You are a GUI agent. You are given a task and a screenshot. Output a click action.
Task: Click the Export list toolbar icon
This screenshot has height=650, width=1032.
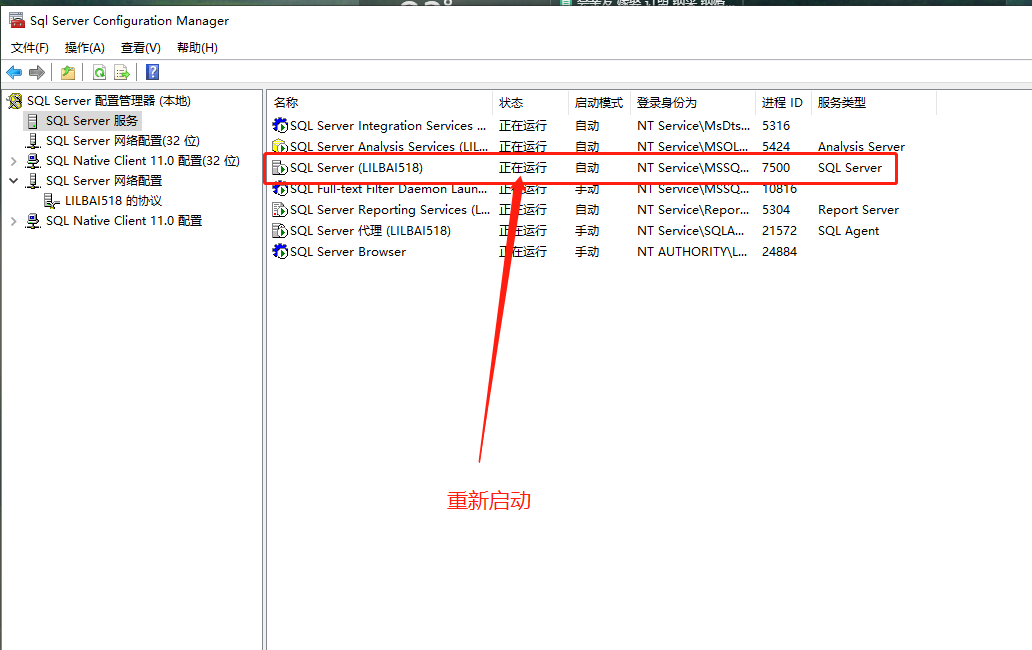[122, 72]
